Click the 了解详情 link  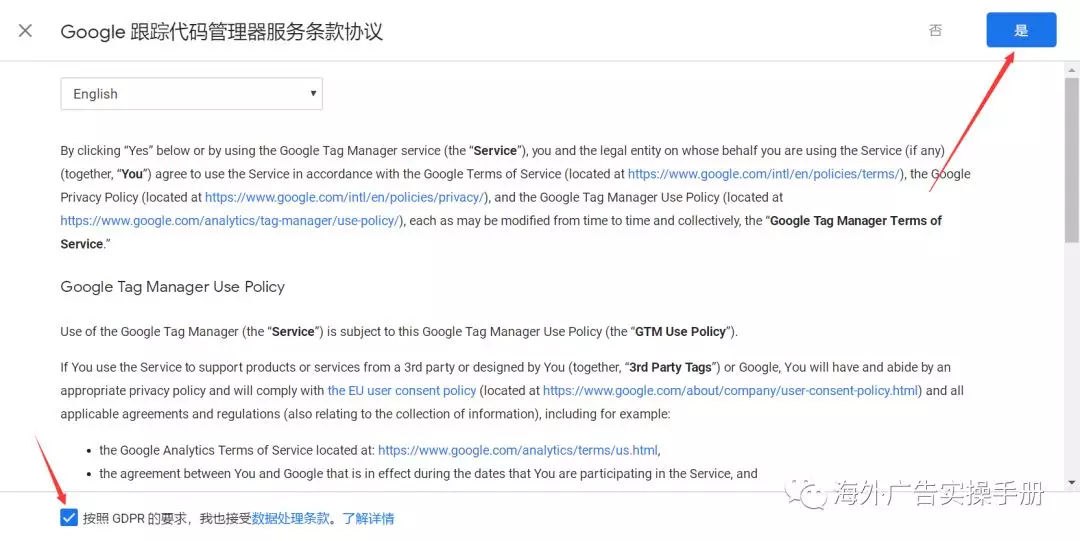(368, 518)
